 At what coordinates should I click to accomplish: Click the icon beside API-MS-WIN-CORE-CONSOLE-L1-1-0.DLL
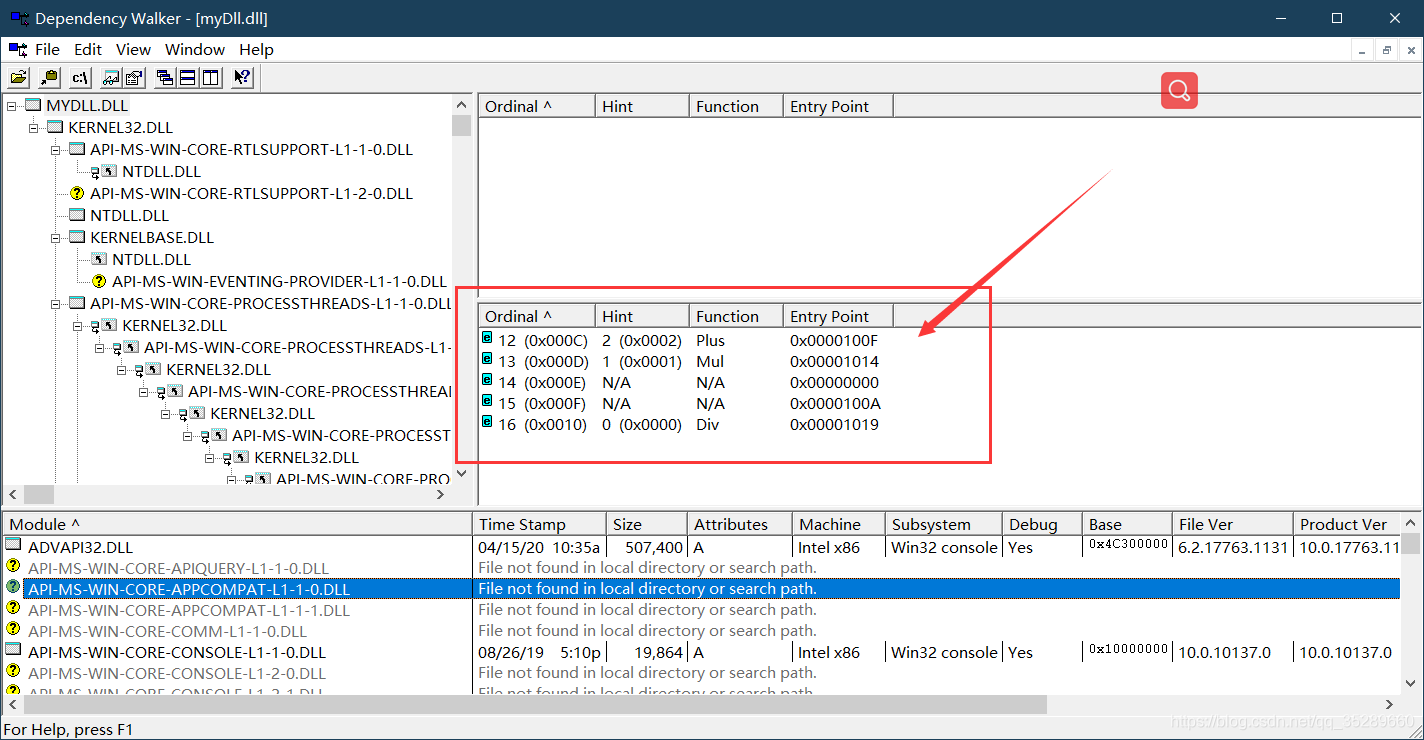[x=13, y=651]
